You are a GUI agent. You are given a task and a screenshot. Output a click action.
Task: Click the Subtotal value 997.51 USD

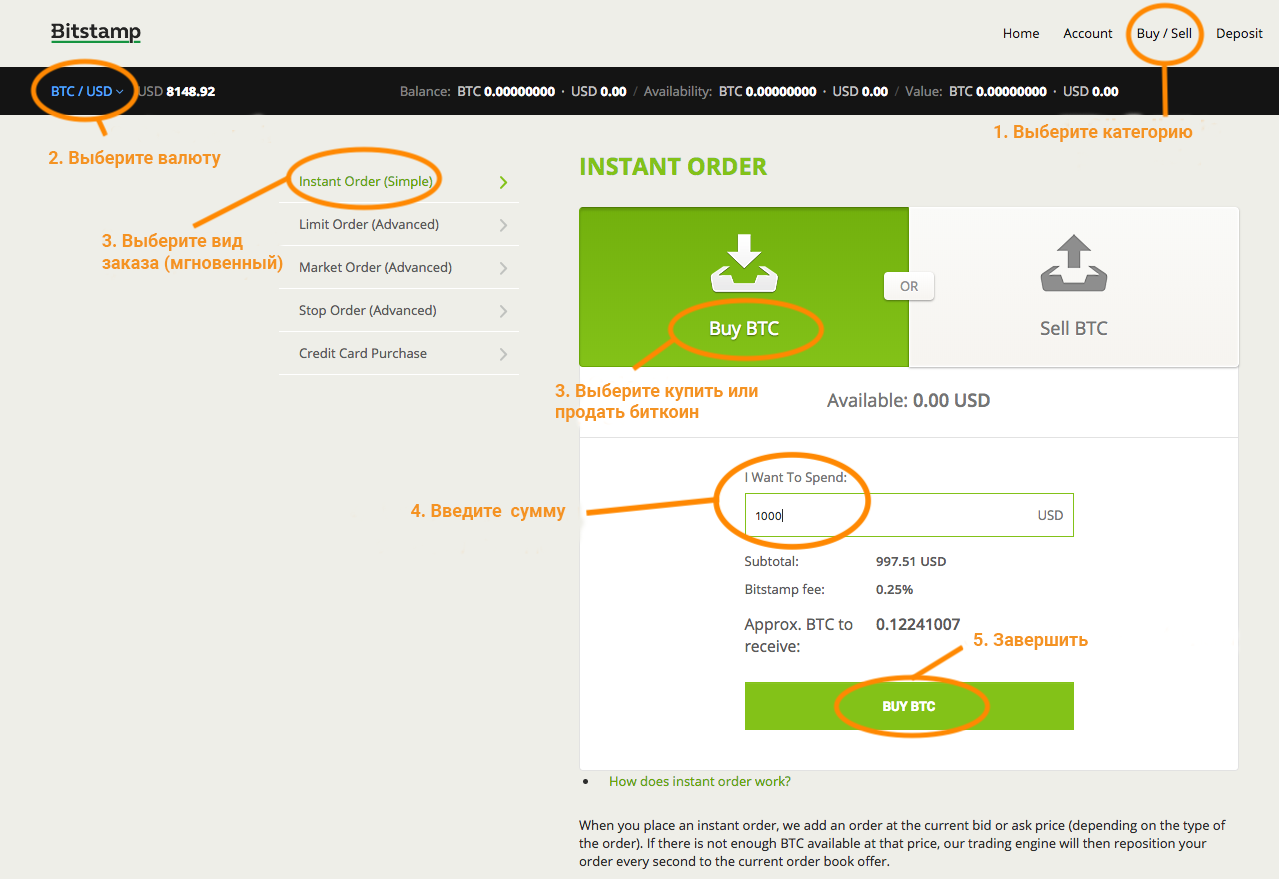coord(911,562)
